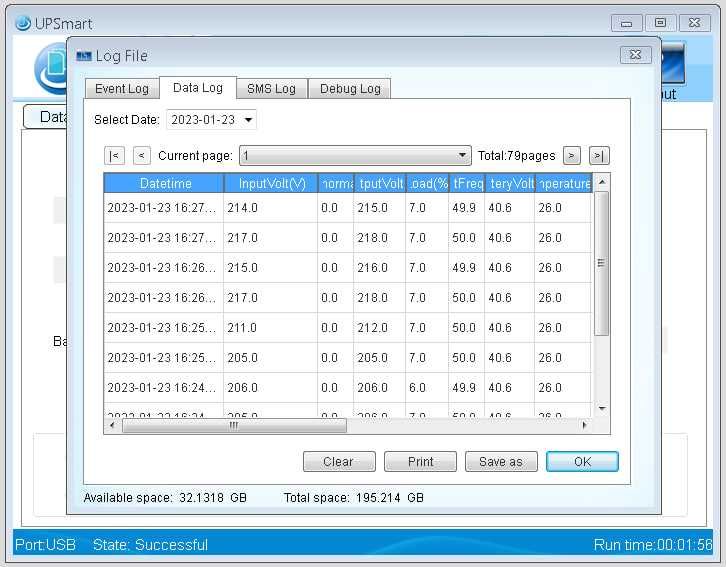726x567 pixels.
Task: Click the load percent column header
Action: click(x=427, y=183)
